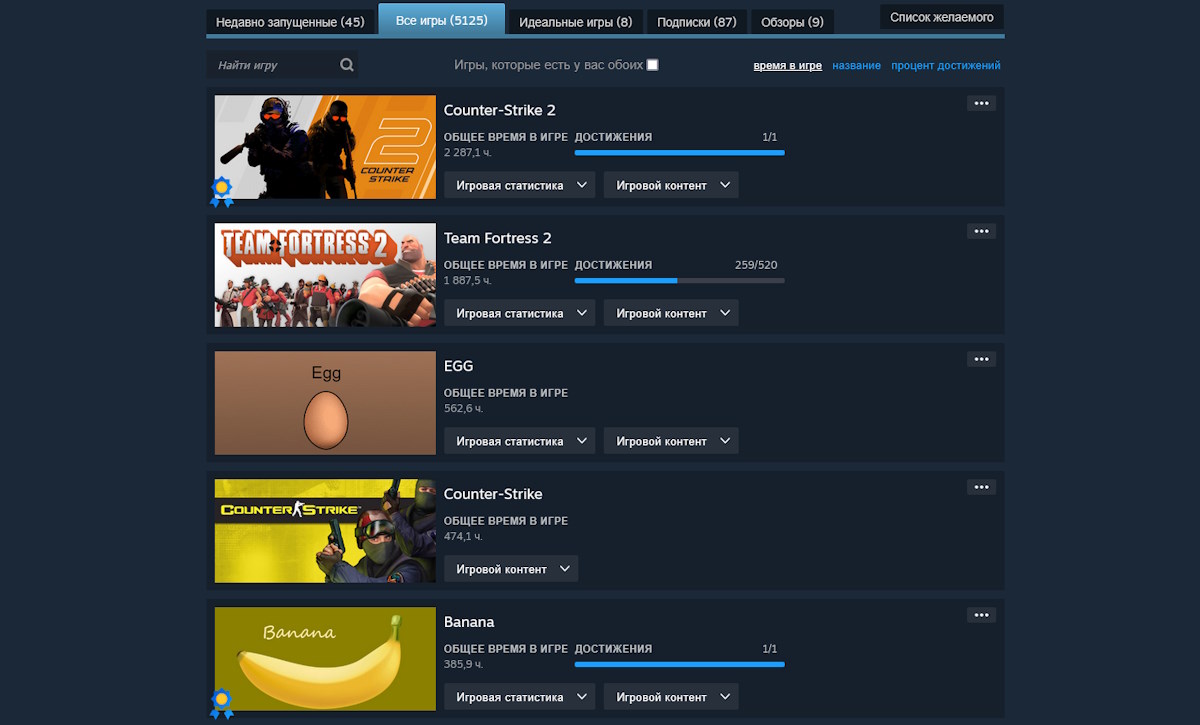This screenshot has height=725, width=1200.
Task: Click the 259/520 achievements count
Action: tap(756, 265)
